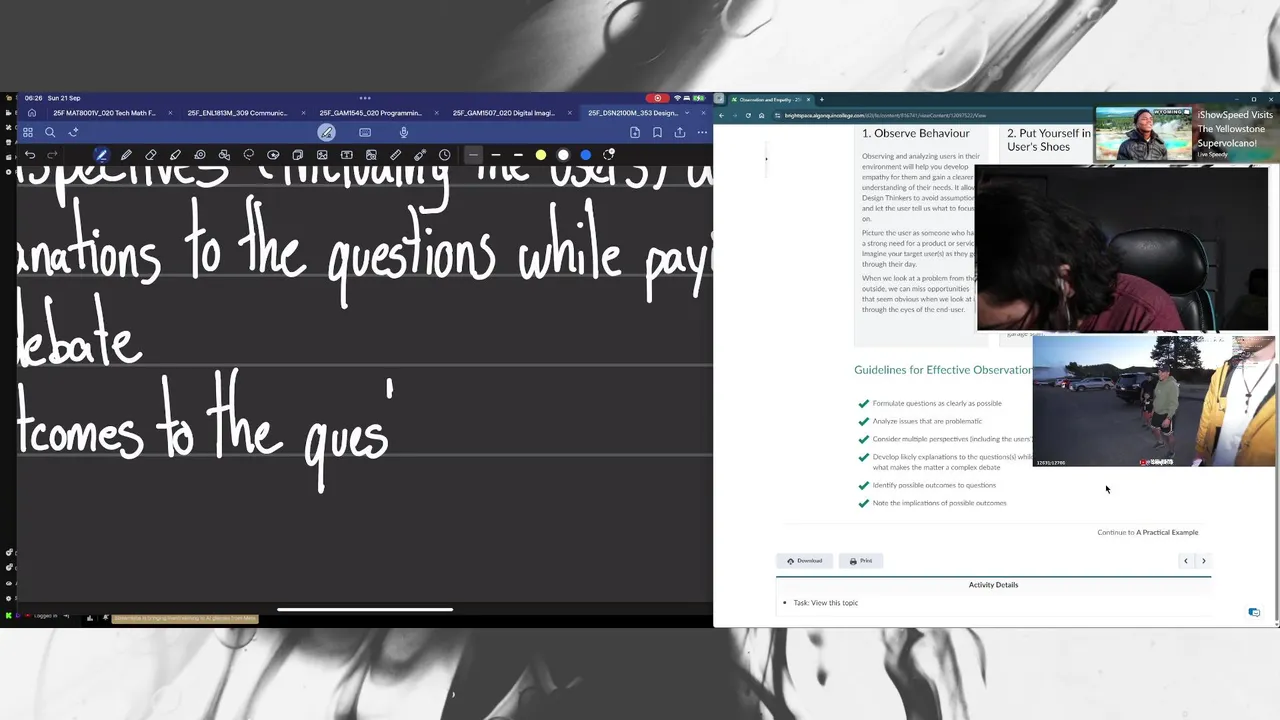Select the fountain pen tool
The image size is (1280, 720).
101,155
